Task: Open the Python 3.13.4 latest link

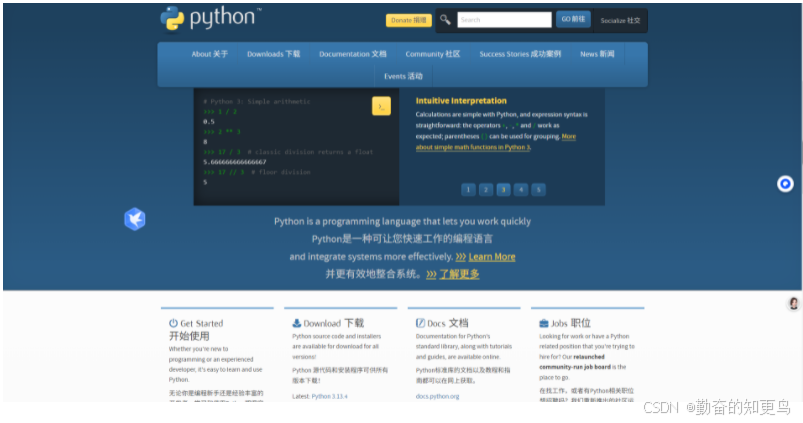Action: [329, 396]
